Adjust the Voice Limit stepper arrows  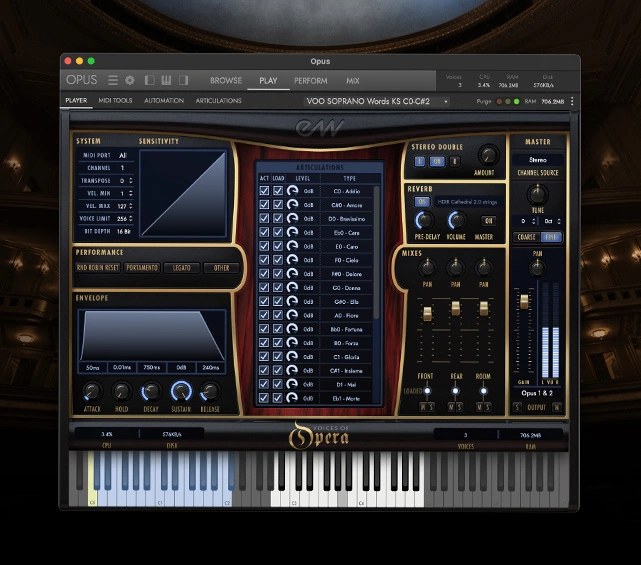click(x=130, y=218)
